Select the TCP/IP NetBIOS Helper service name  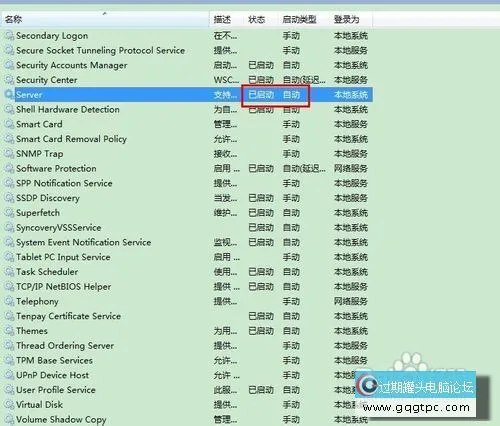point(63,287)
